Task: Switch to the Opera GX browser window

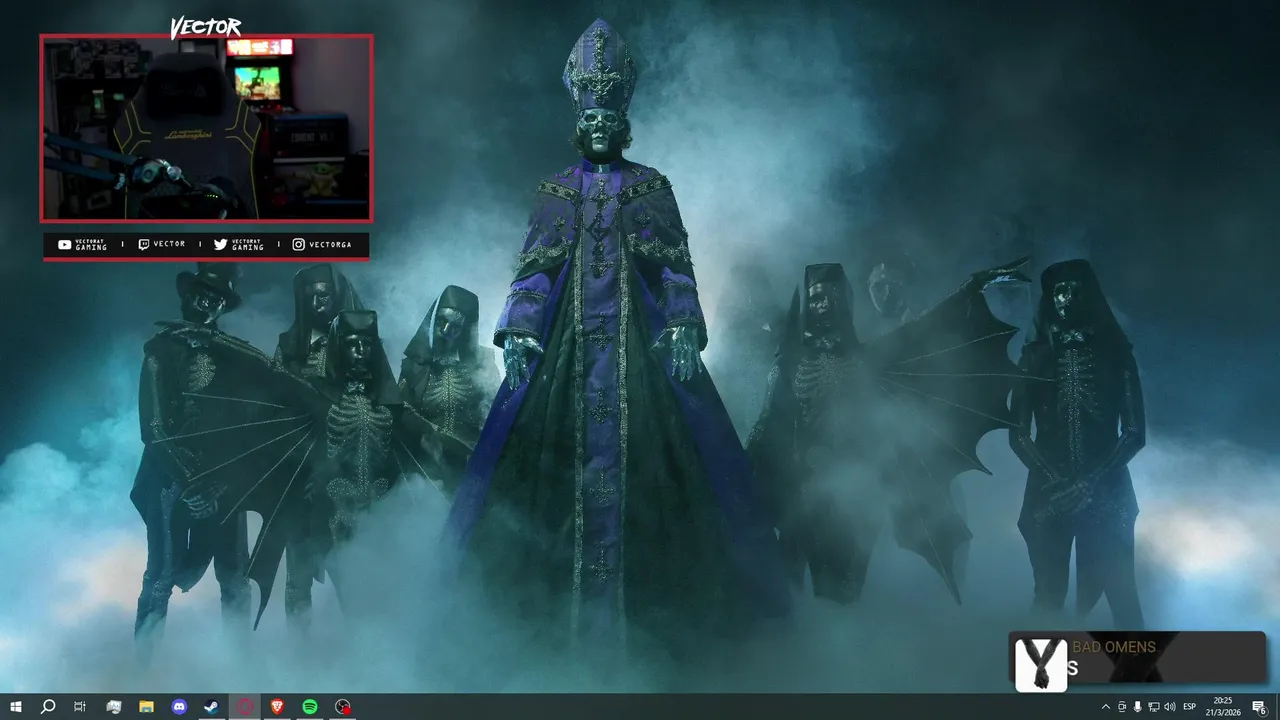Action: [x=245, y=707]
